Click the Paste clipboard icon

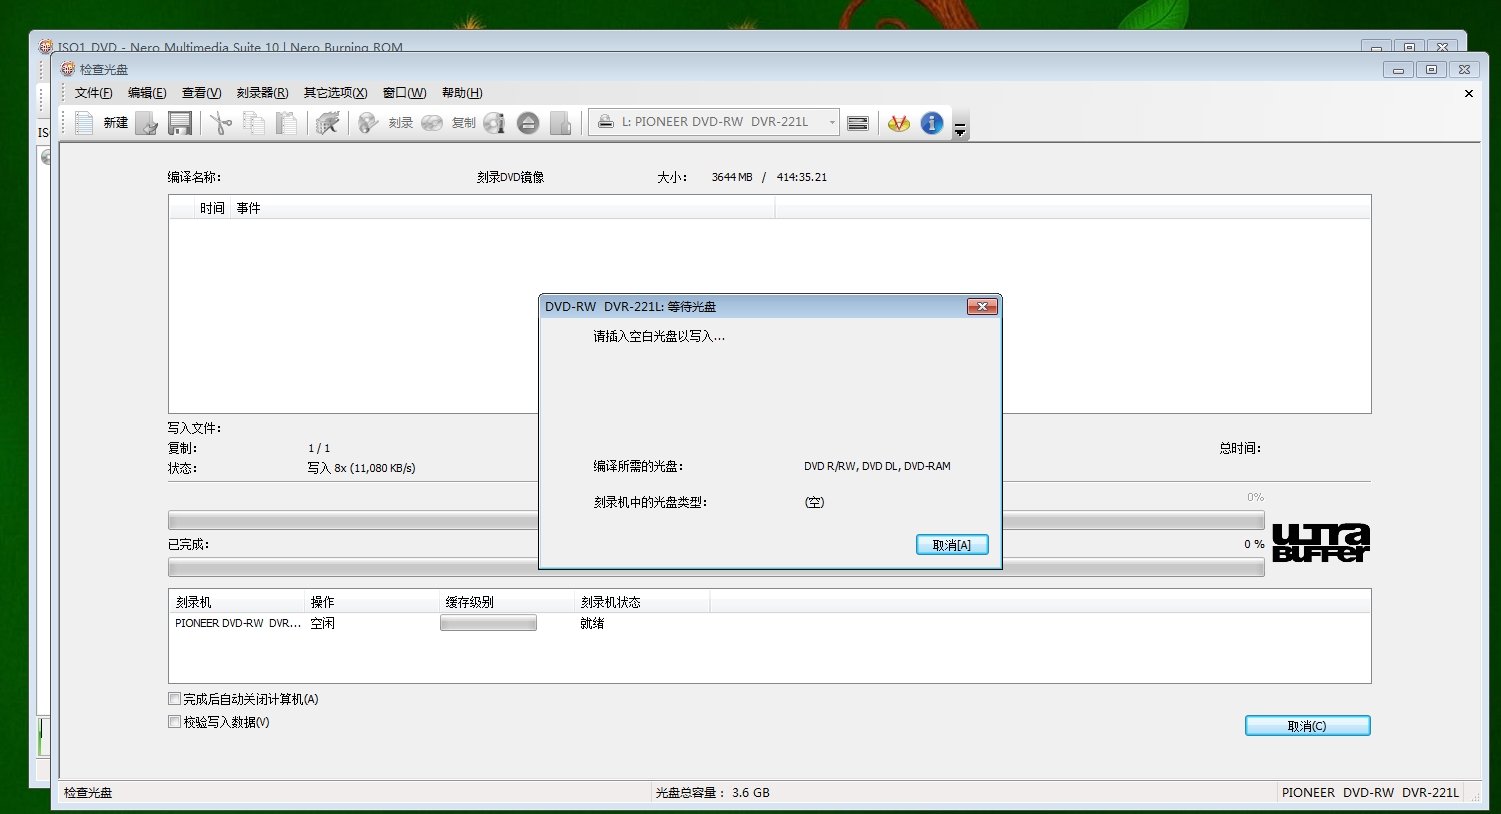click(x=285, y=122)
